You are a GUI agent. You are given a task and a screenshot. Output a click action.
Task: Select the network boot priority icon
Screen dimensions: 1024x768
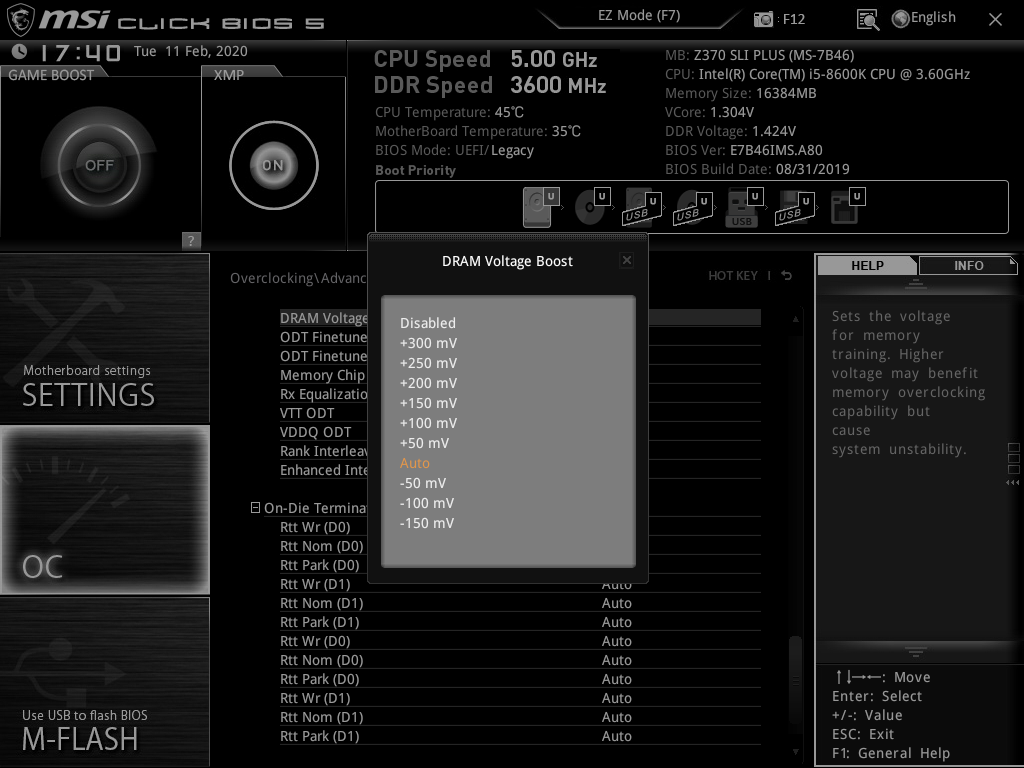pos(847,207)
